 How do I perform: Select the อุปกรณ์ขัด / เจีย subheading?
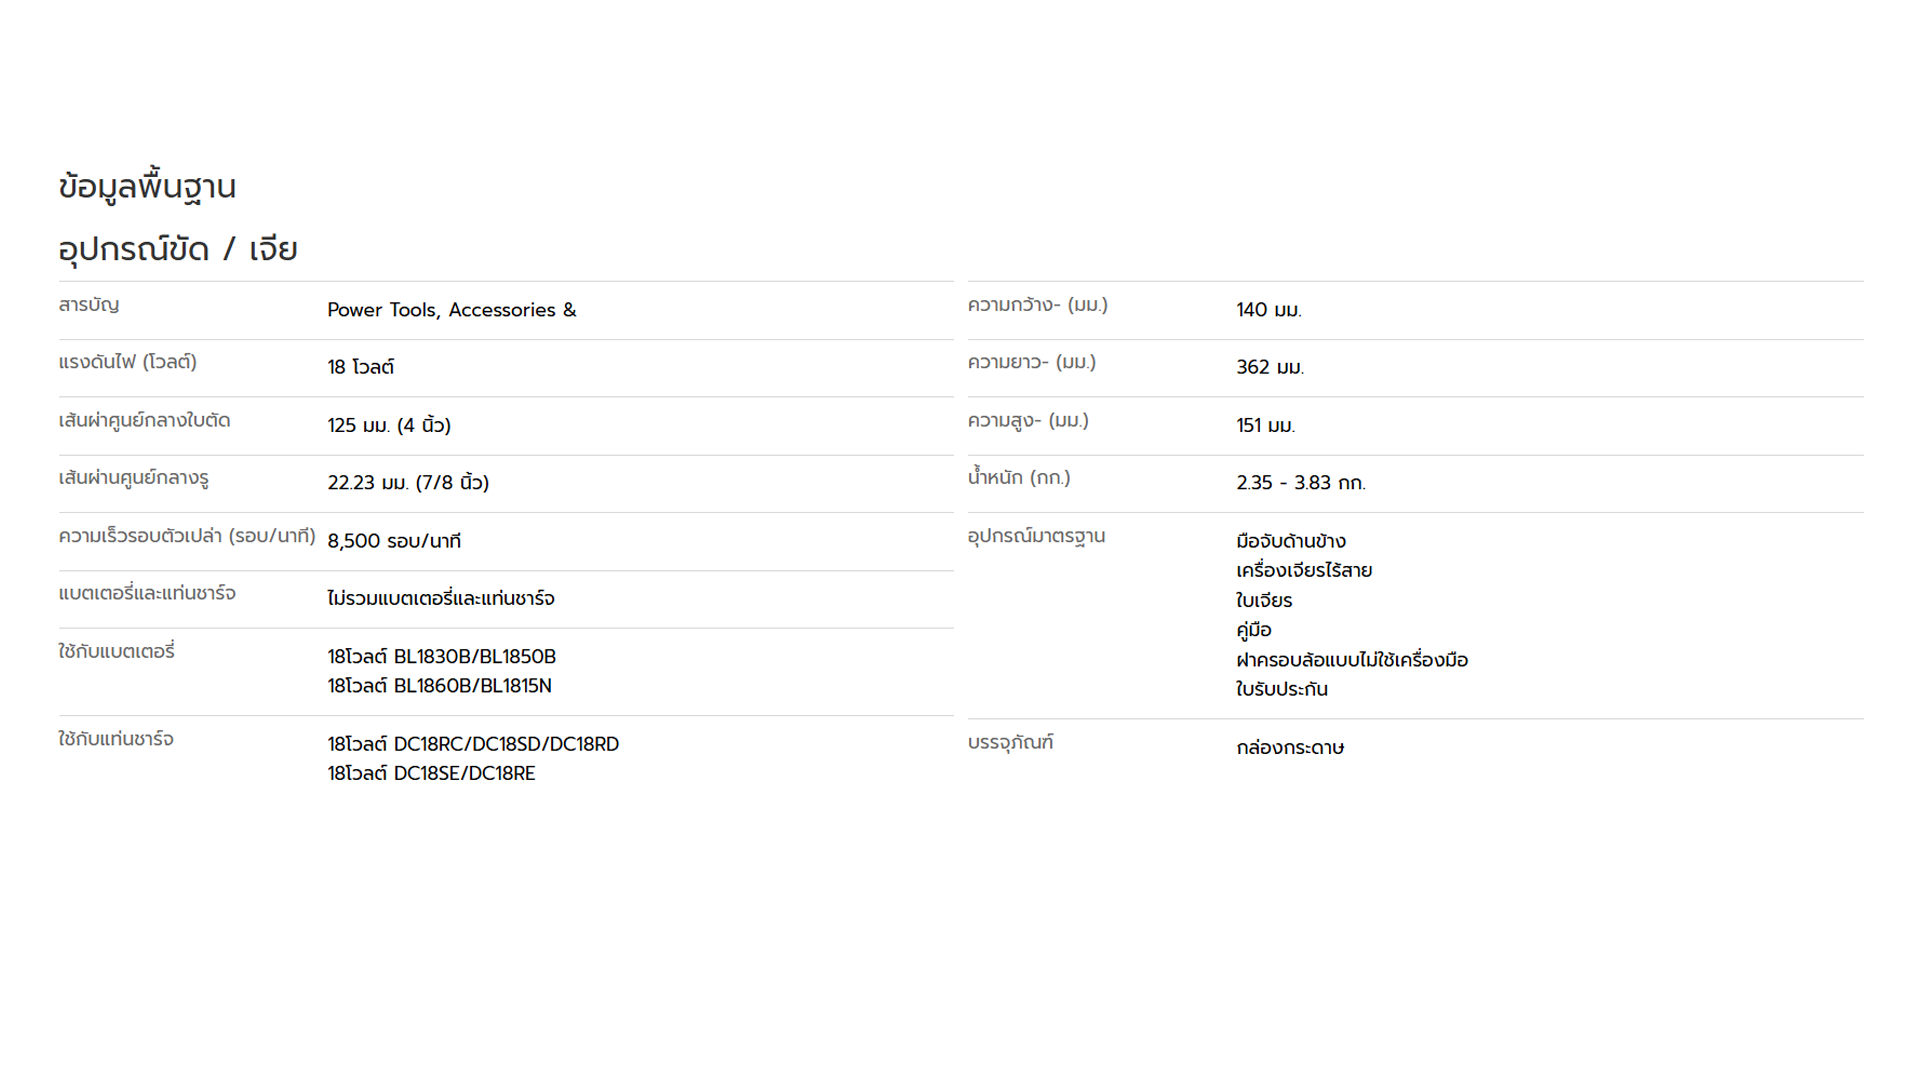coord(178,249)
